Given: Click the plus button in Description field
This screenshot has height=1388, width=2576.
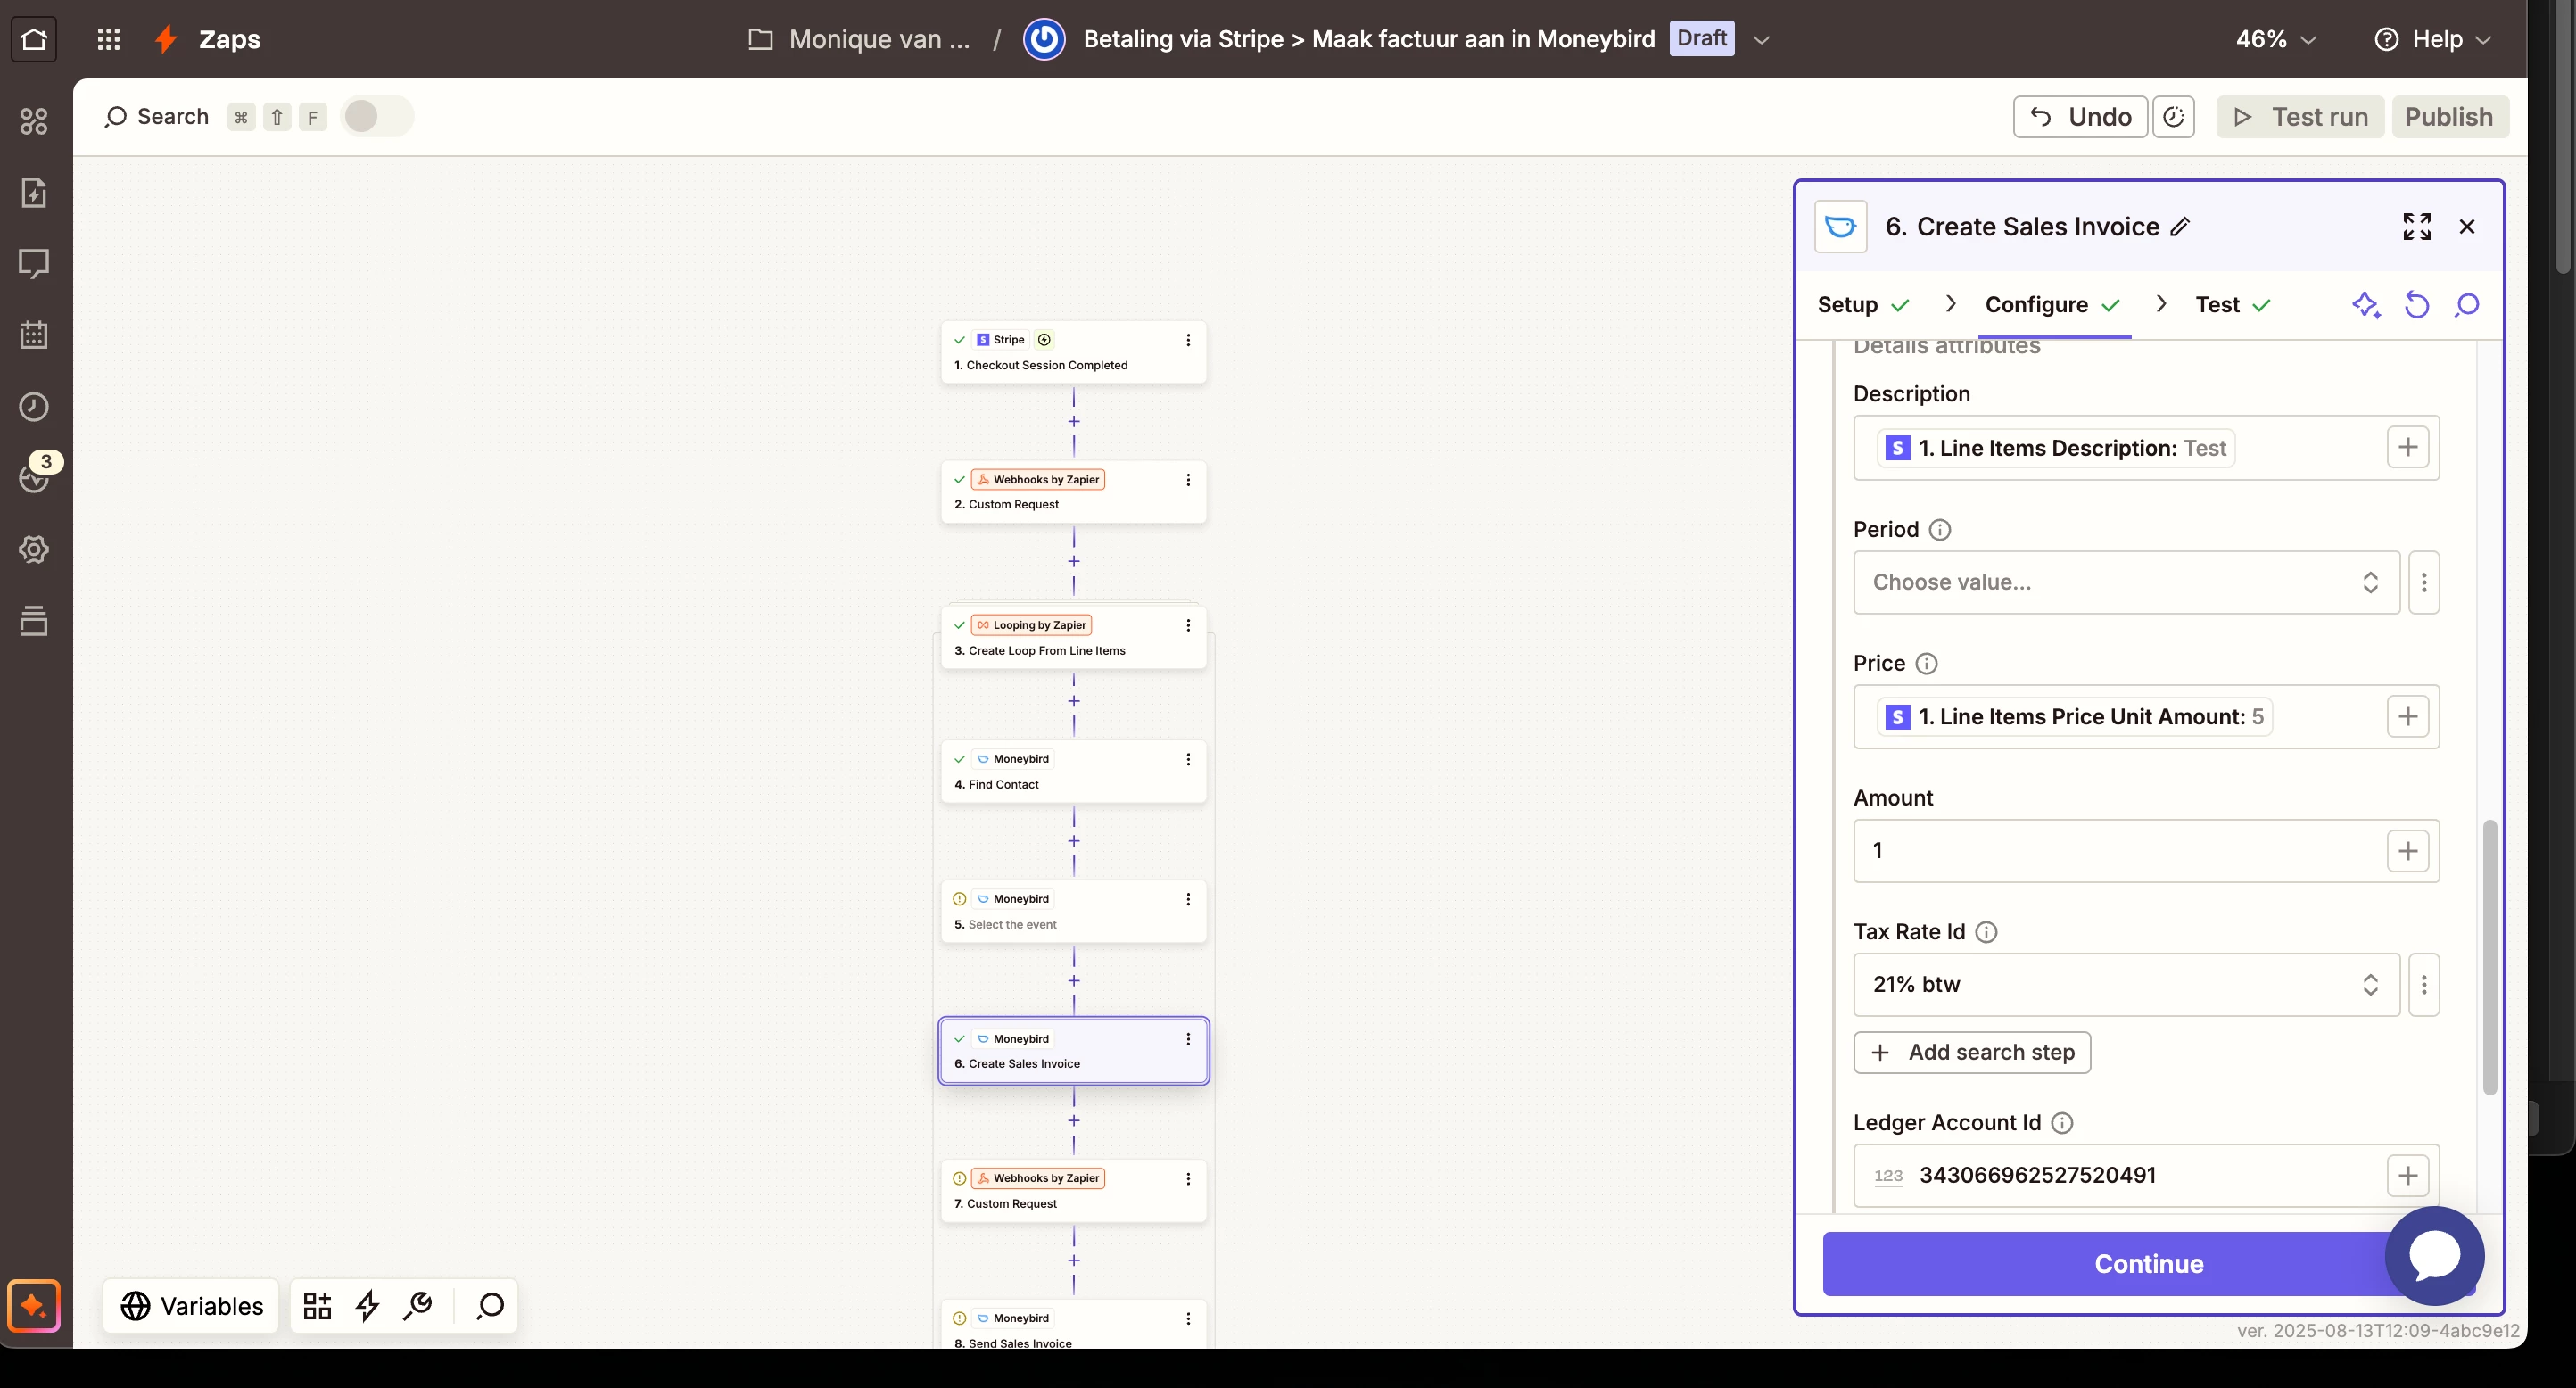Looking at the screenshot, I should coord(2408,448).
